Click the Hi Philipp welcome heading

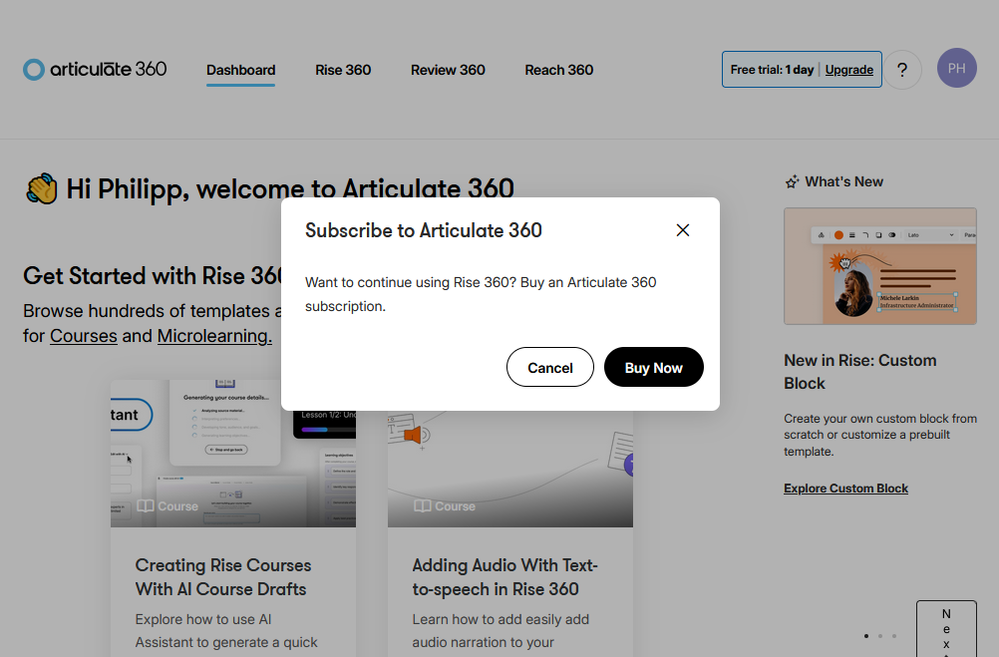click(290, 189)
